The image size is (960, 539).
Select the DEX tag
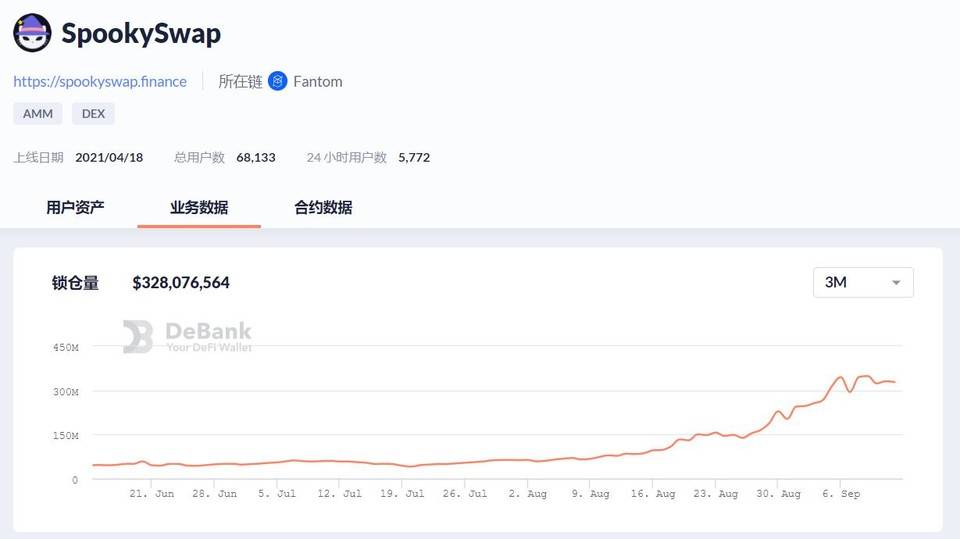pos(93,113)
